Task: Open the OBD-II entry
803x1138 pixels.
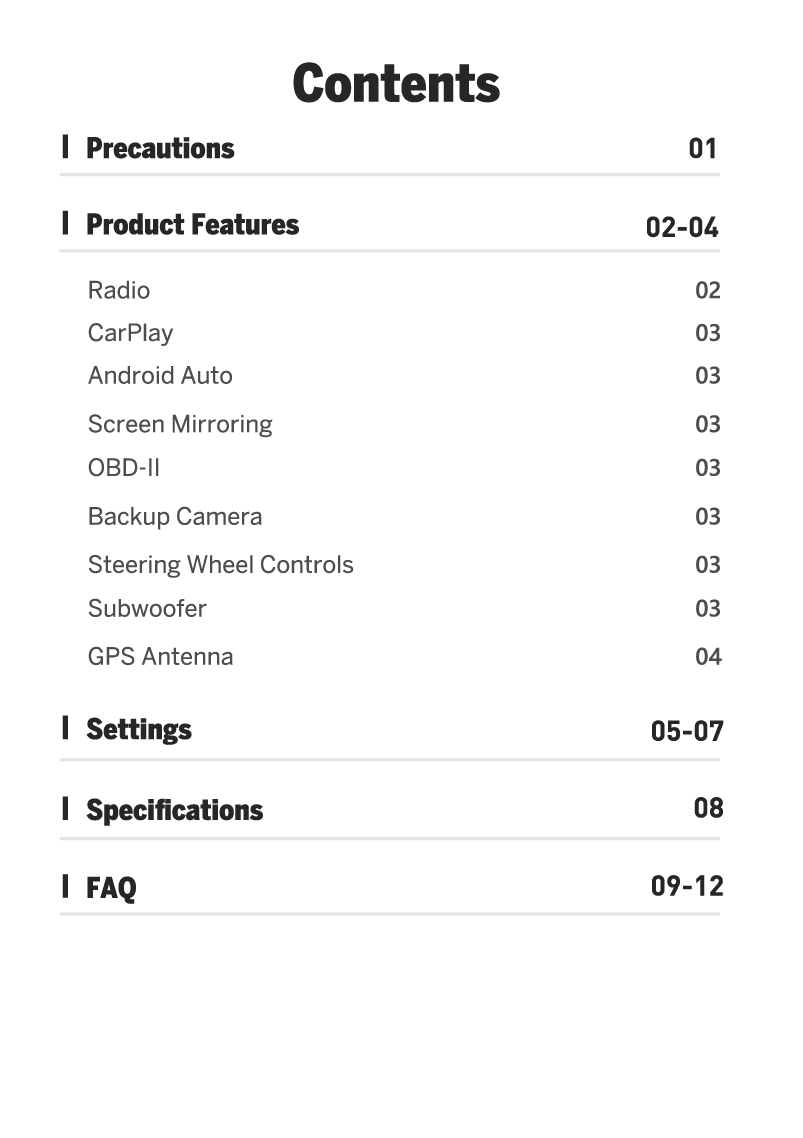Action: (123, 467)
